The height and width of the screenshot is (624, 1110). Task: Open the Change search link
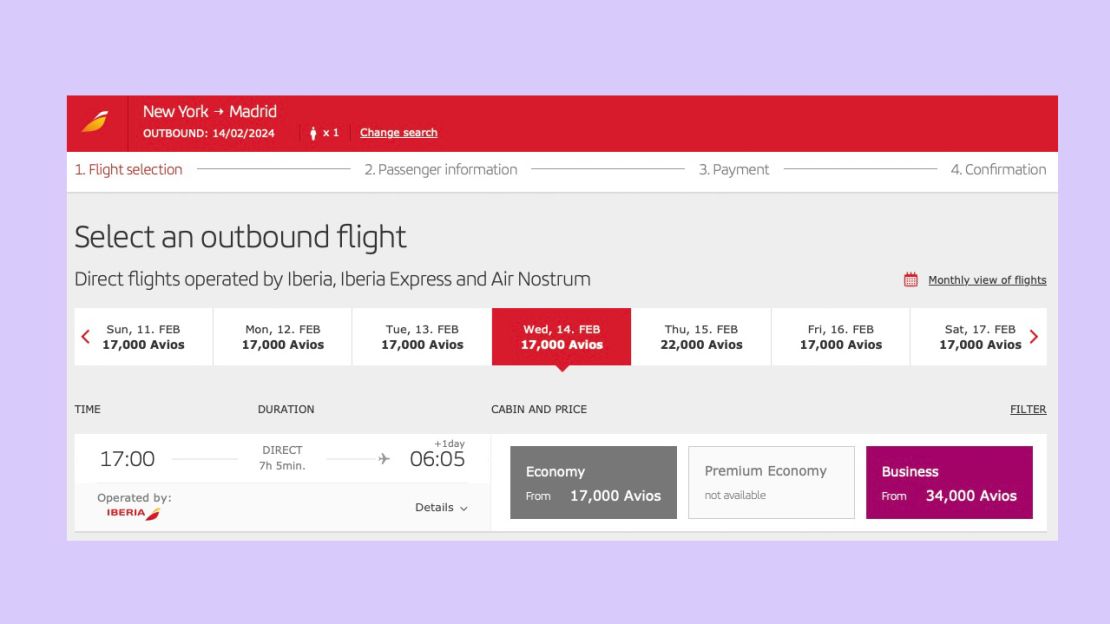[x=399, y=132]
